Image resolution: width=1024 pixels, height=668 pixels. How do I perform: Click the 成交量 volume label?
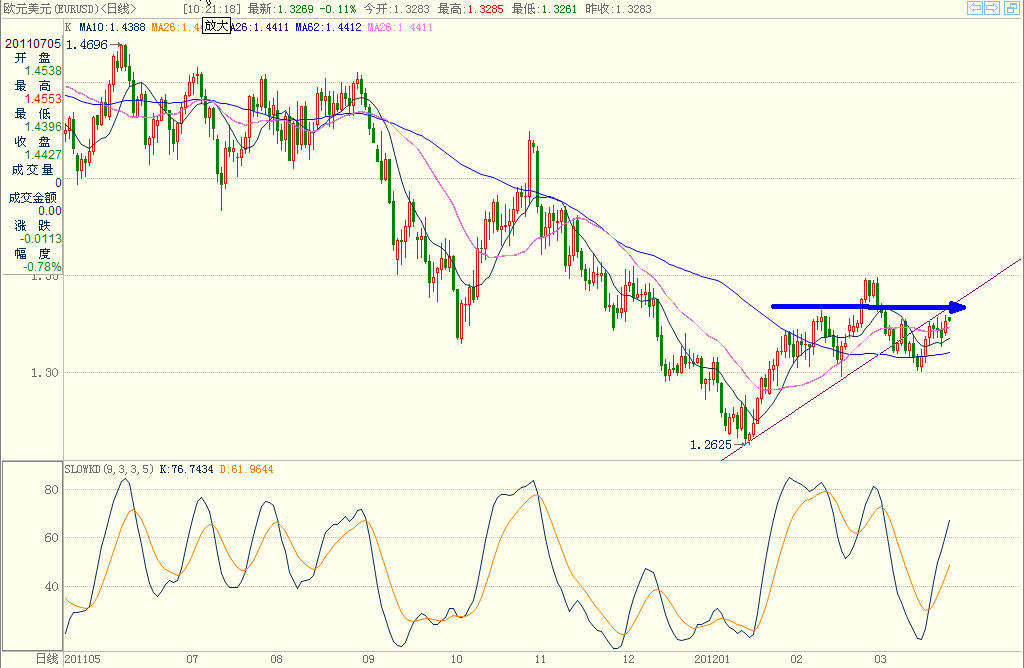point(33,170)
